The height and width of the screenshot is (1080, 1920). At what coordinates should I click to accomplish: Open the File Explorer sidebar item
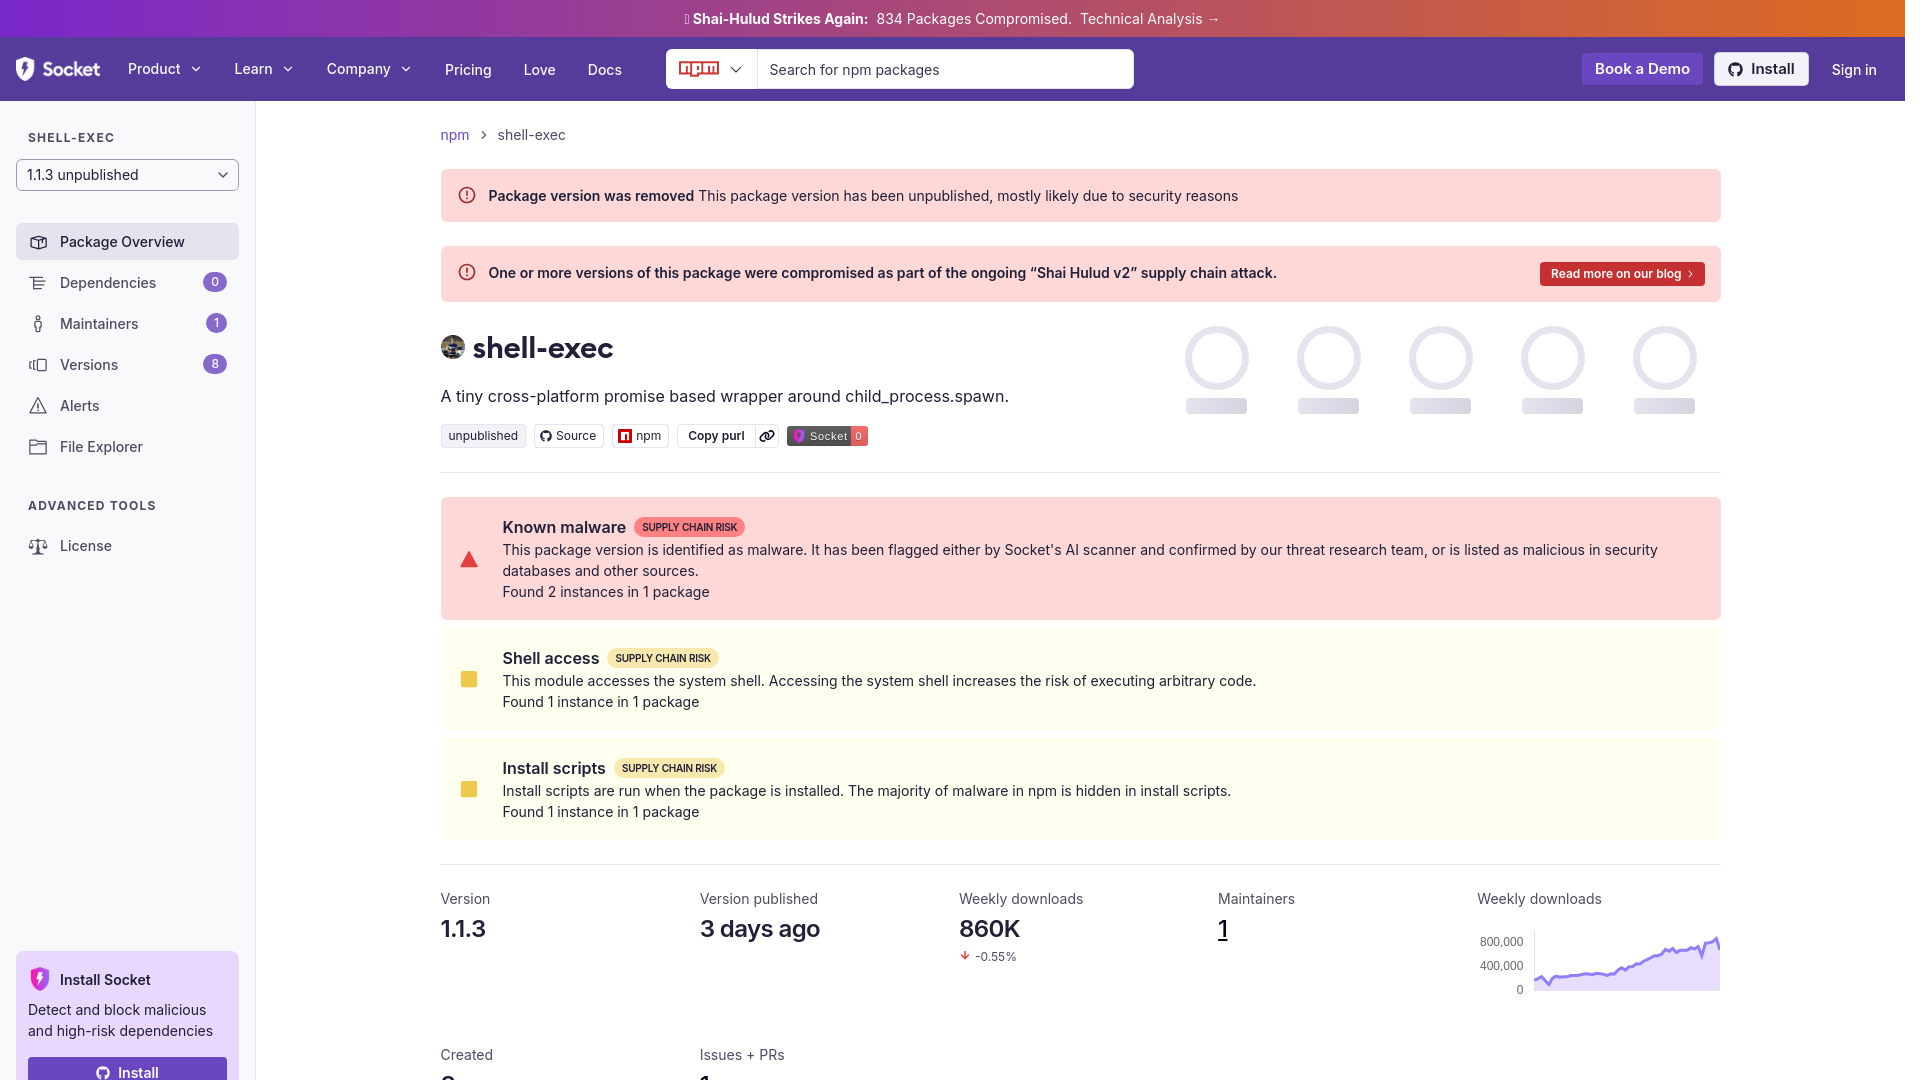tap(100, 446)
